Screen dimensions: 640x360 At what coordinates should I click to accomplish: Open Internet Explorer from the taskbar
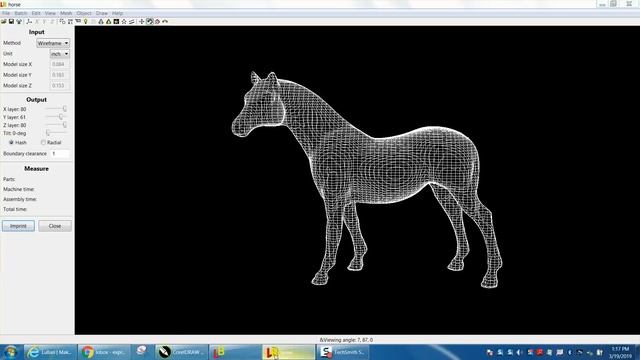(x=50, y=352)
